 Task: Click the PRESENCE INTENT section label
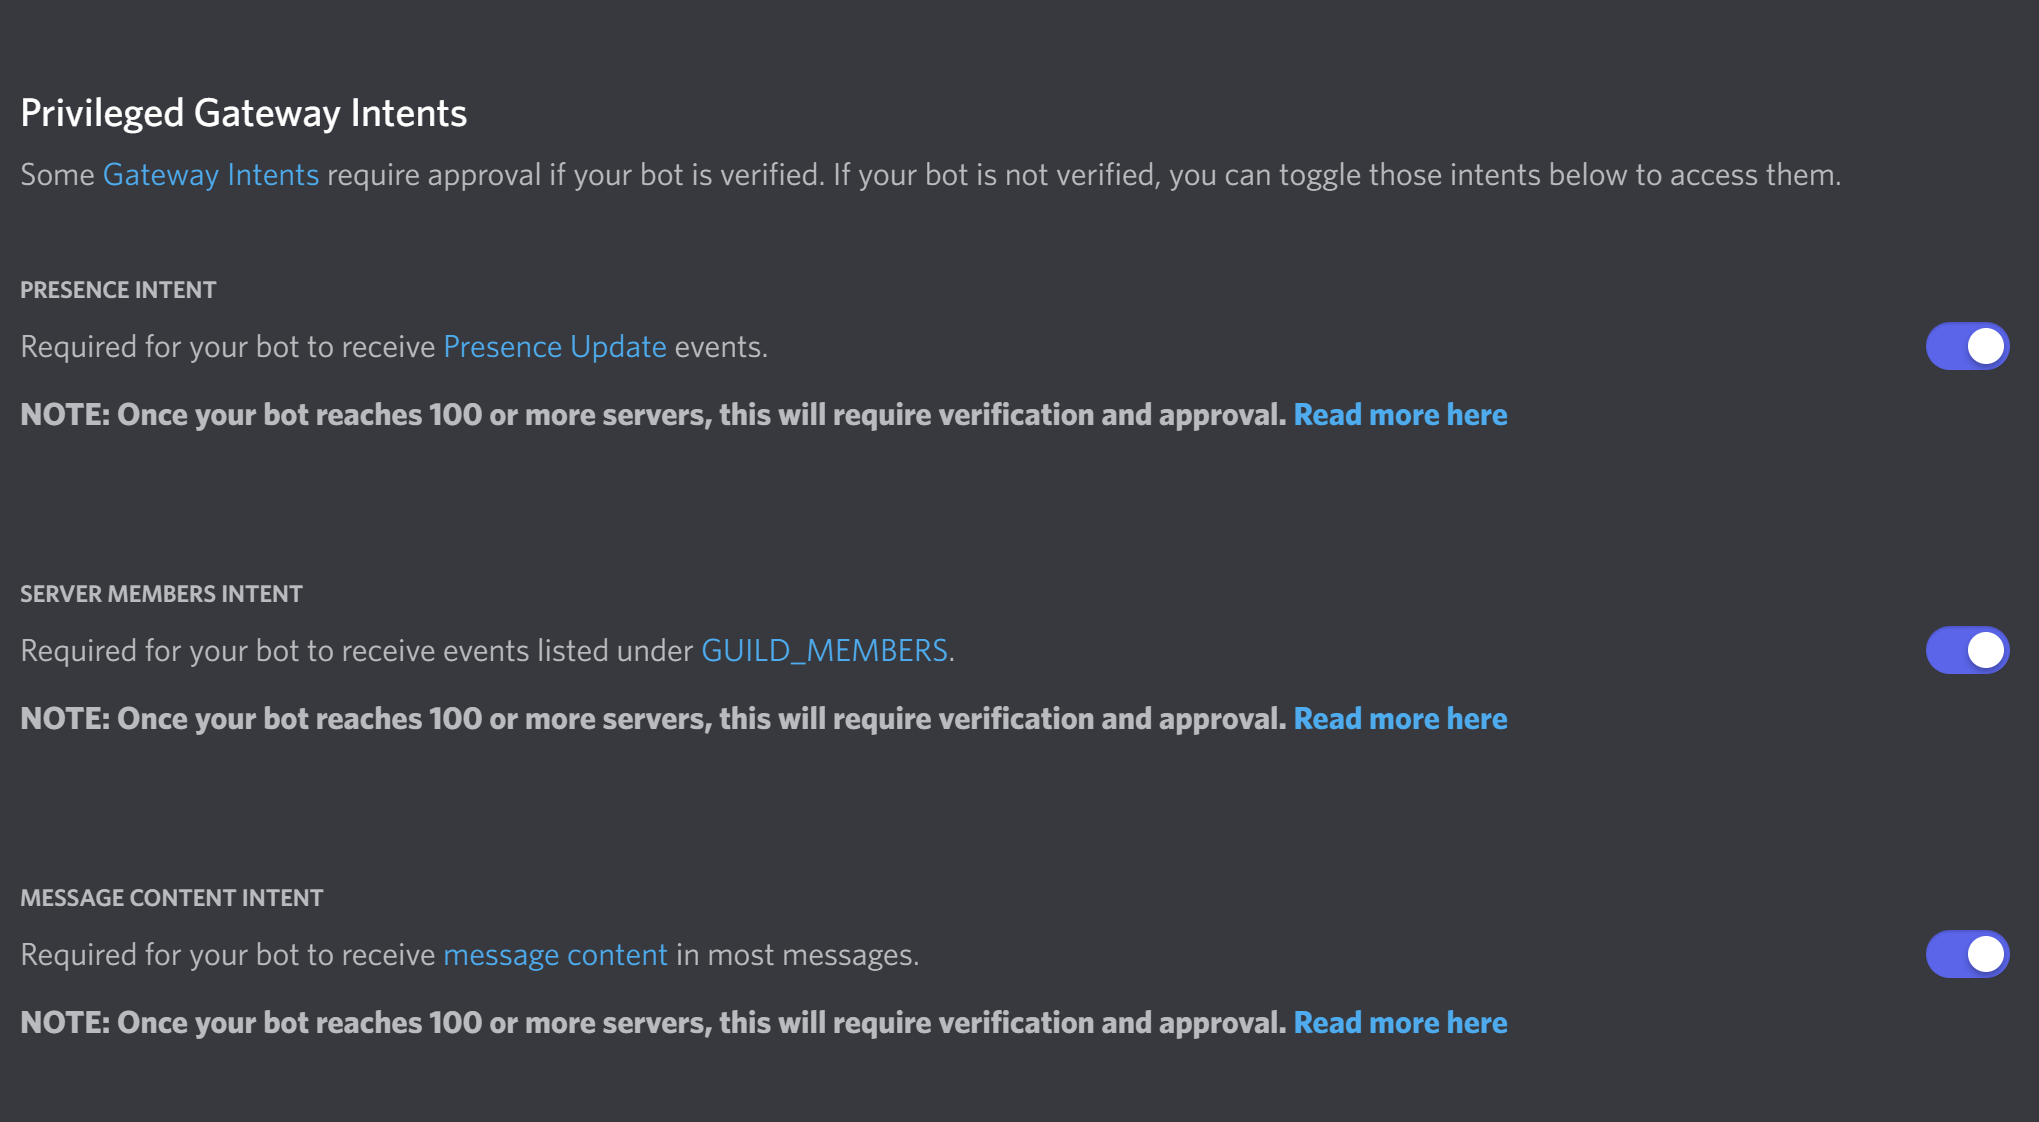(118, 290)
